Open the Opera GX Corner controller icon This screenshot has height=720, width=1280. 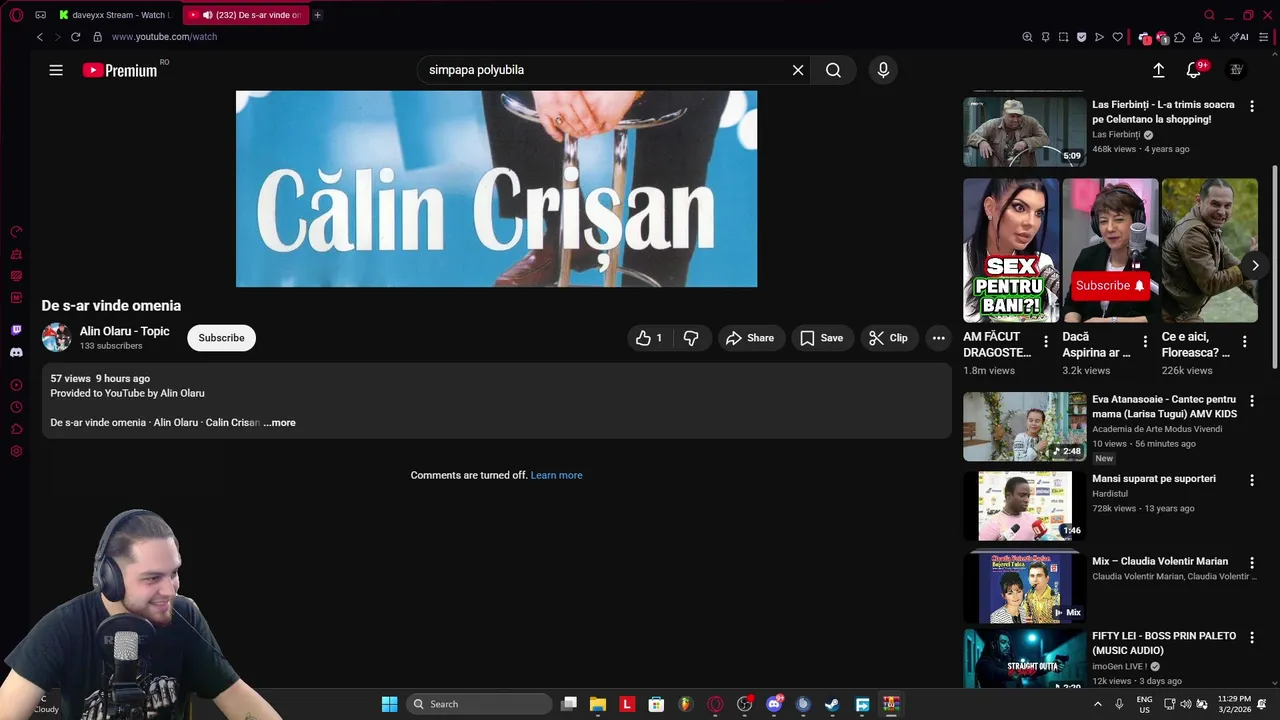pos(40,15)
